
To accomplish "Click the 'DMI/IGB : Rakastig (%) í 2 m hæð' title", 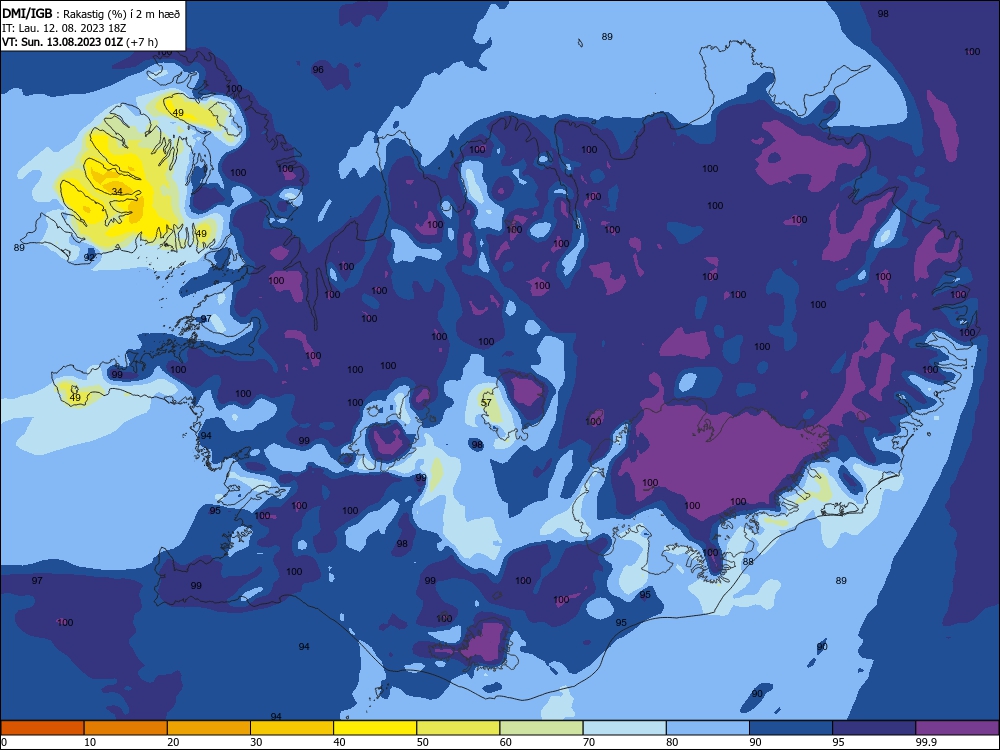I will tap(89, 14).
